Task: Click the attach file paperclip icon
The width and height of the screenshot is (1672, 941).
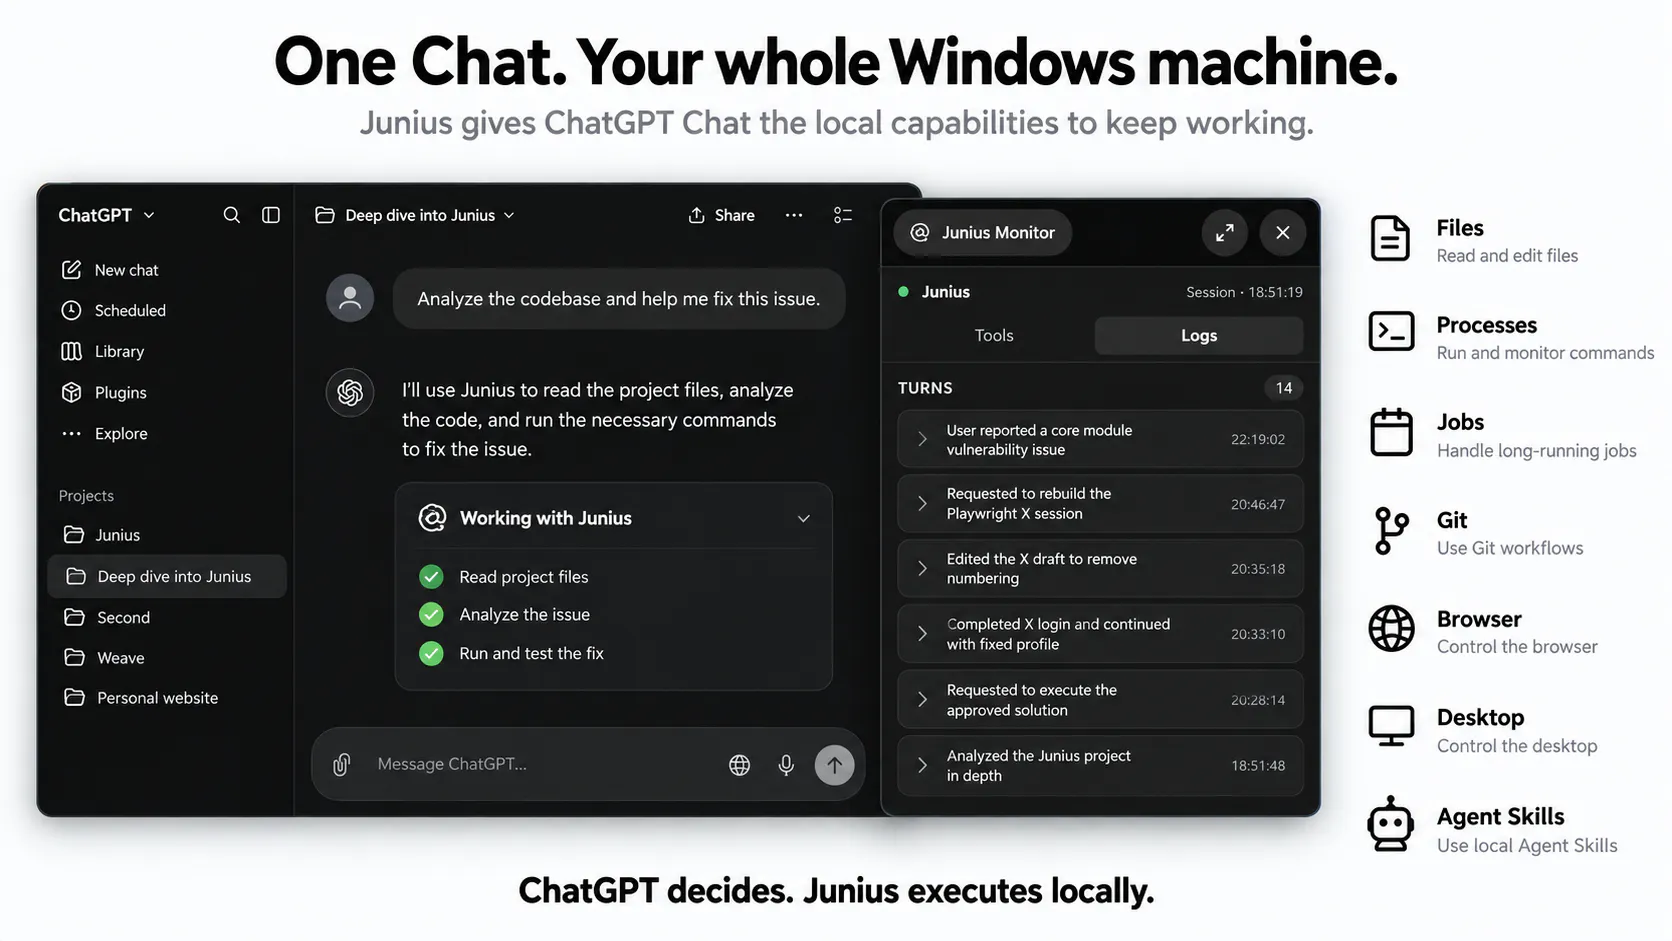Action: pyautogui.click(x=342, y=765)
